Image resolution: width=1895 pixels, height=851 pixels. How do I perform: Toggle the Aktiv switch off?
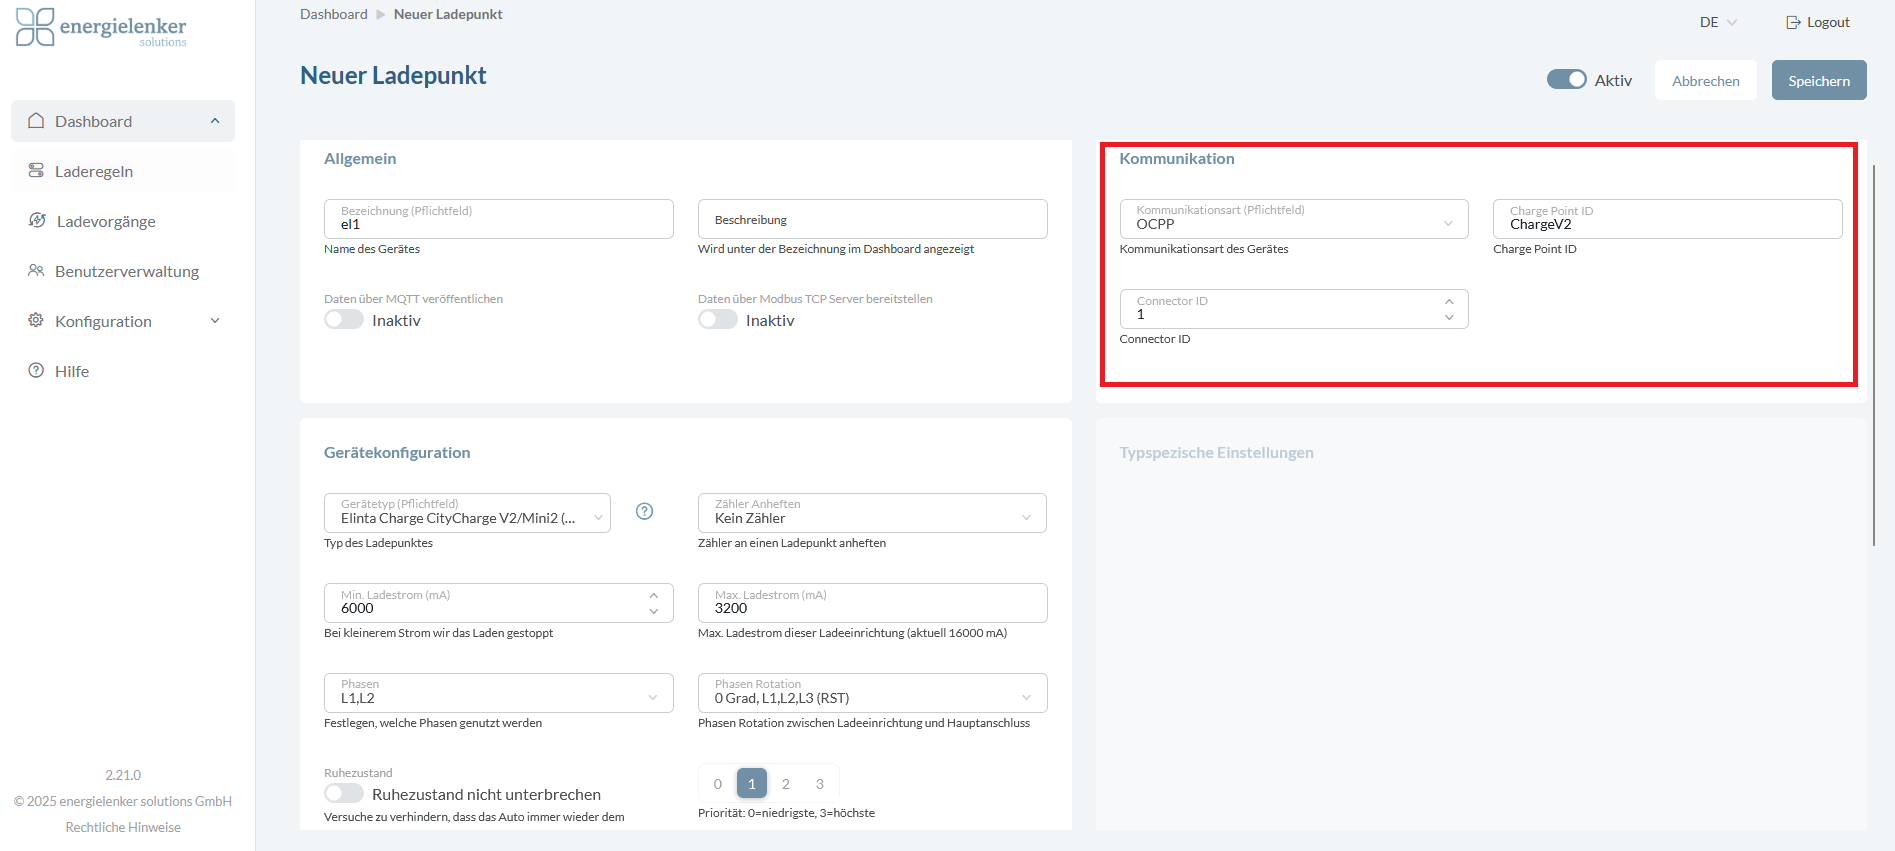pos(1566,80)
